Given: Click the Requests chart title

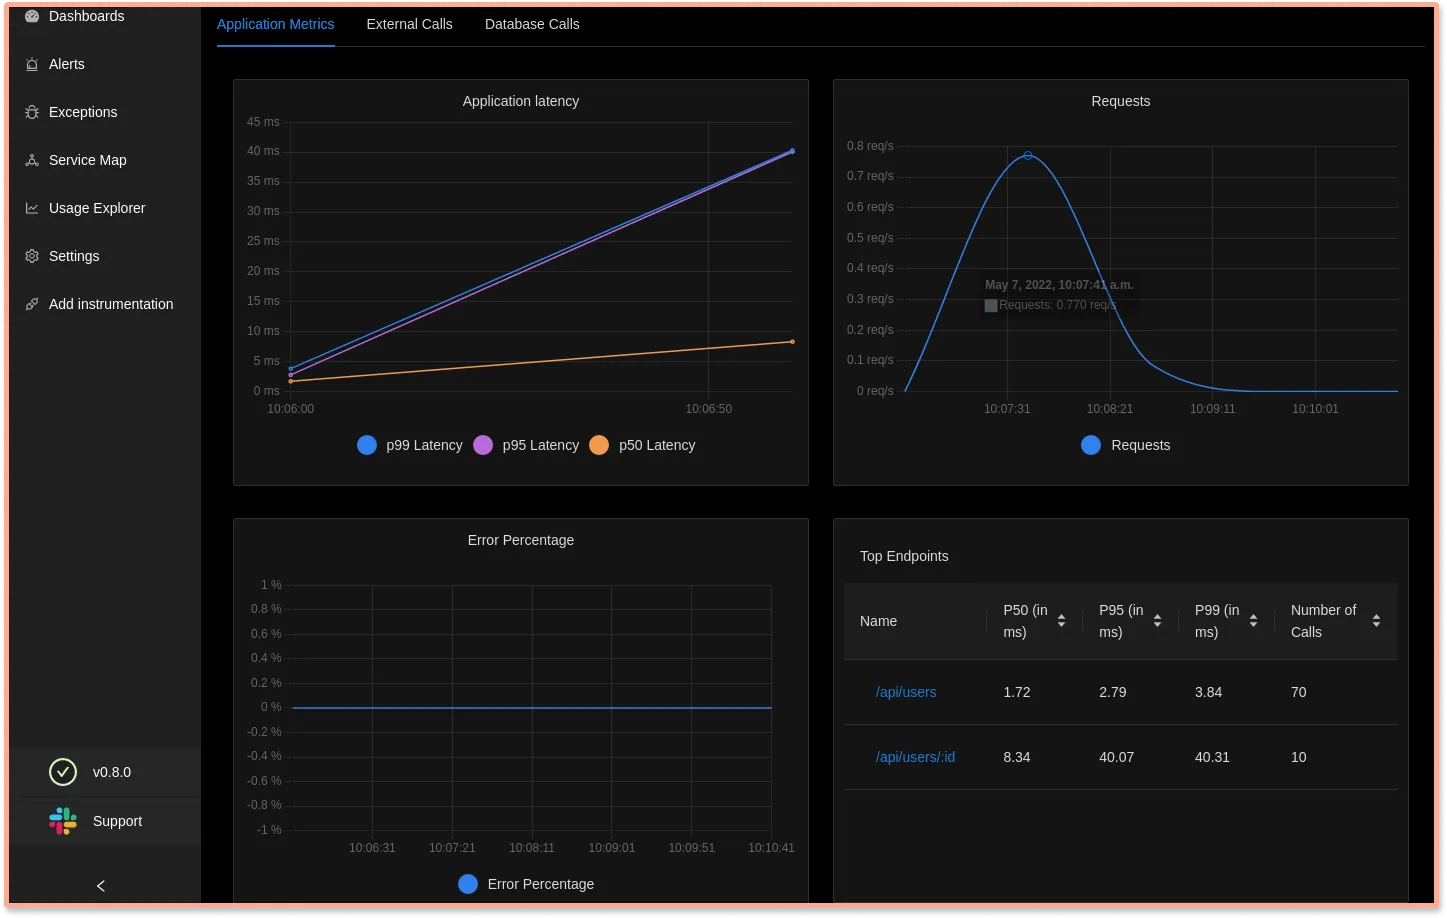Looking at the screenshot, I should (1121, 101).
